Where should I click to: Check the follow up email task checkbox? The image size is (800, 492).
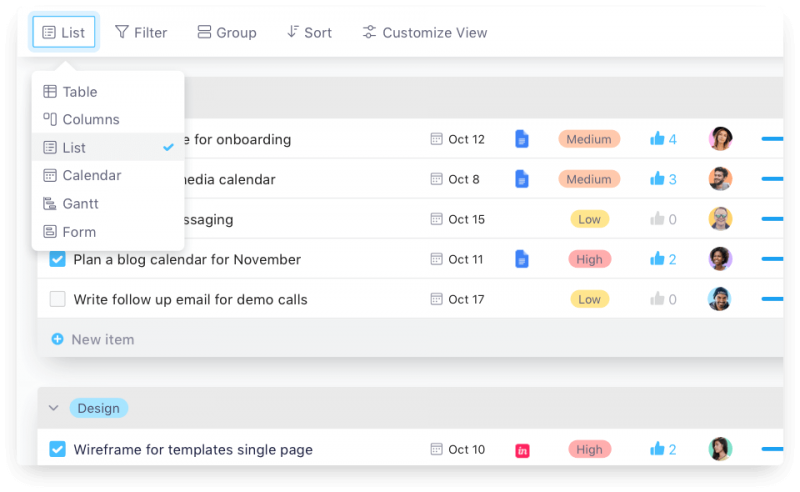[58, 299]
